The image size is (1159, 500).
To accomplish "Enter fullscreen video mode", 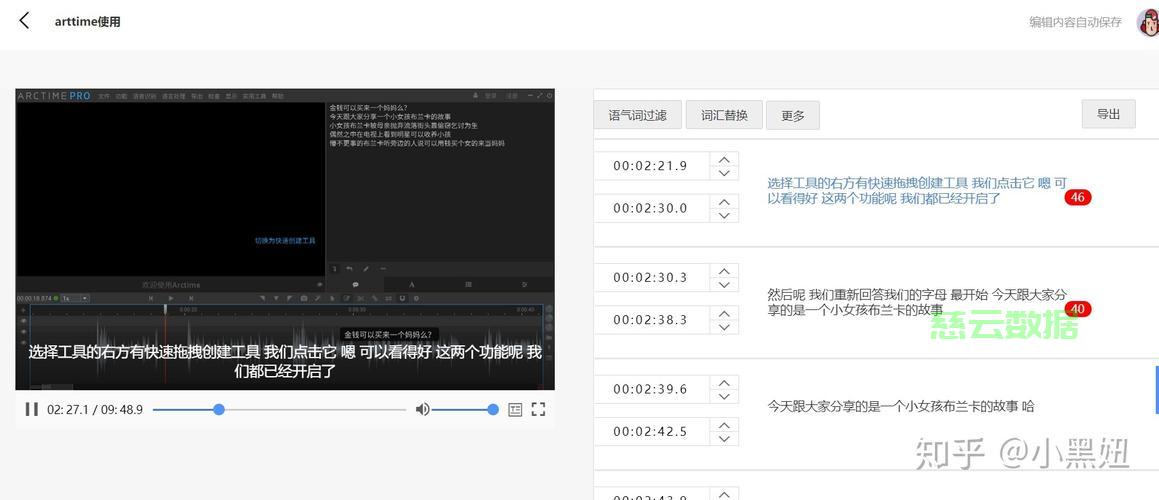I will (x=538, y=409).
